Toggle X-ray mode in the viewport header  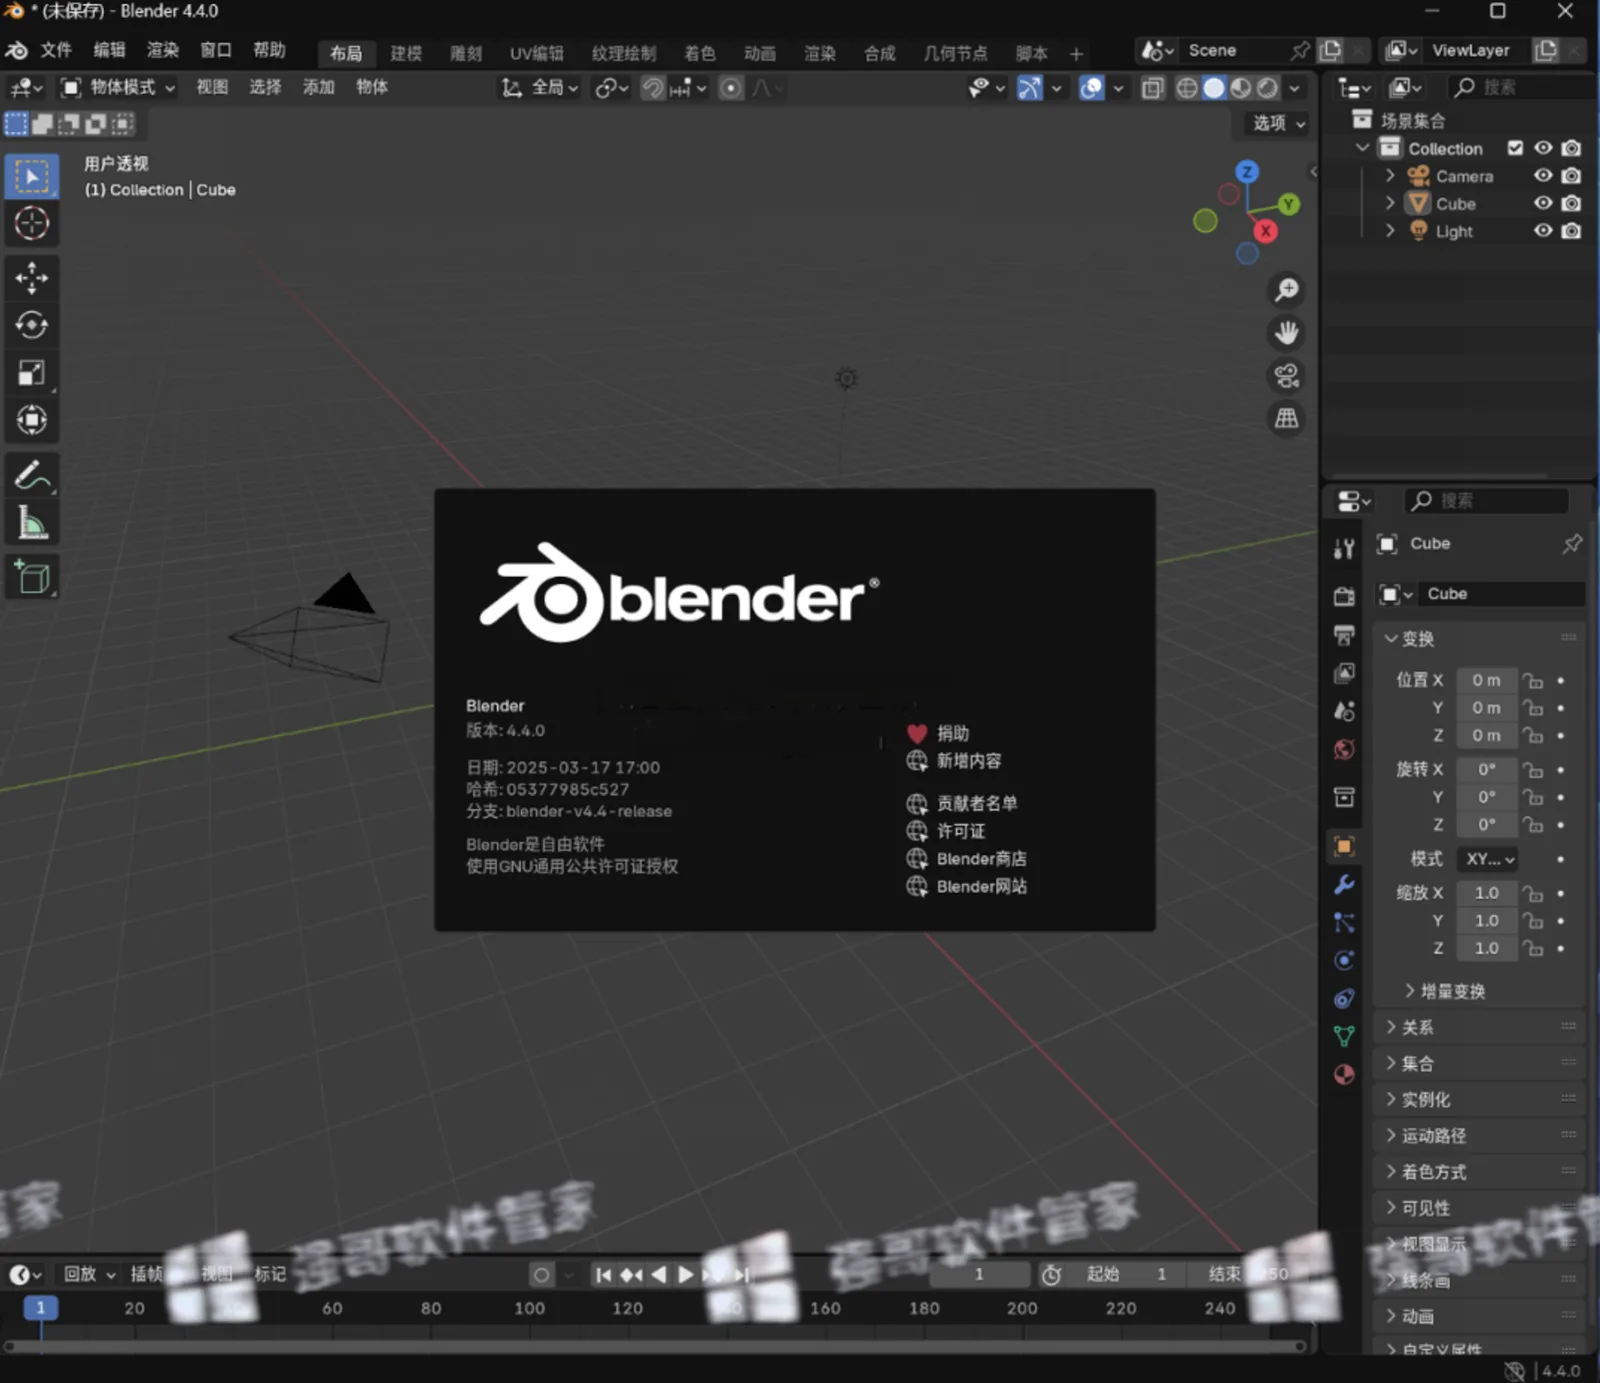pyautogui.click(x=1152, y=88)
